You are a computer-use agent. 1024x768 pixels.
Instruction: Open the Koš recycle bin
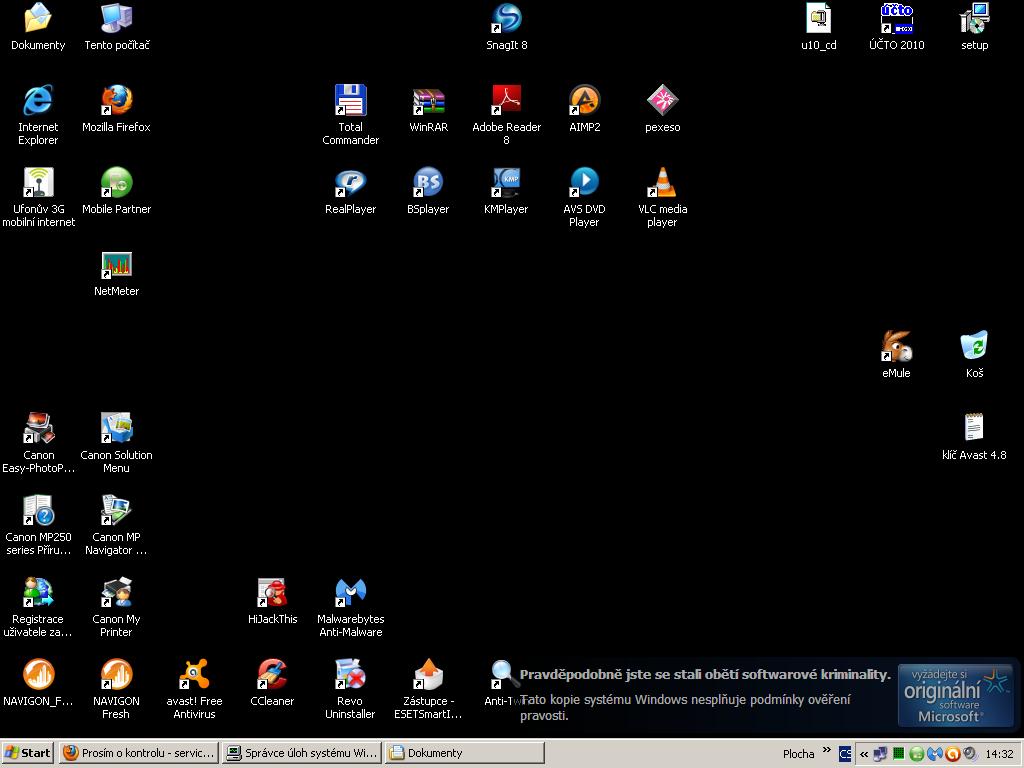pos(974,346)
